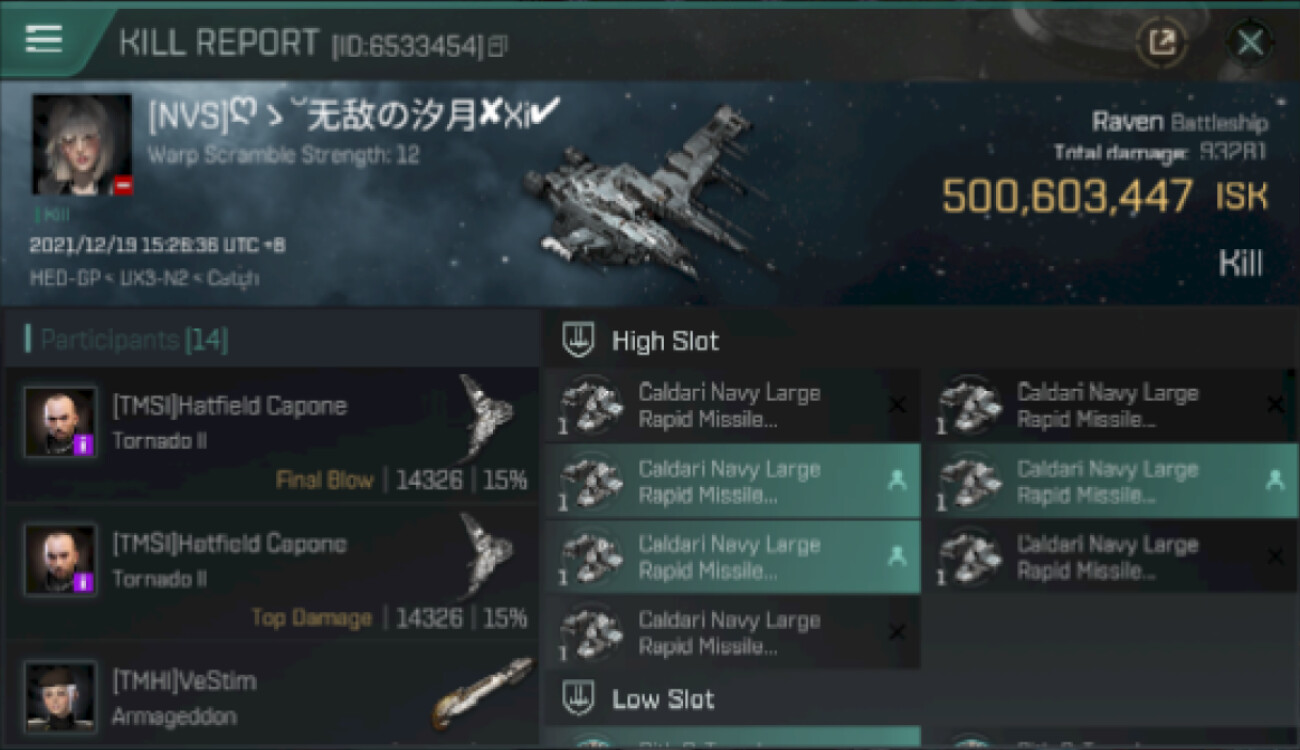The image size is (1300, 750).
Task: Open VeStim's character portrait
Action: (x=61, y=696)
